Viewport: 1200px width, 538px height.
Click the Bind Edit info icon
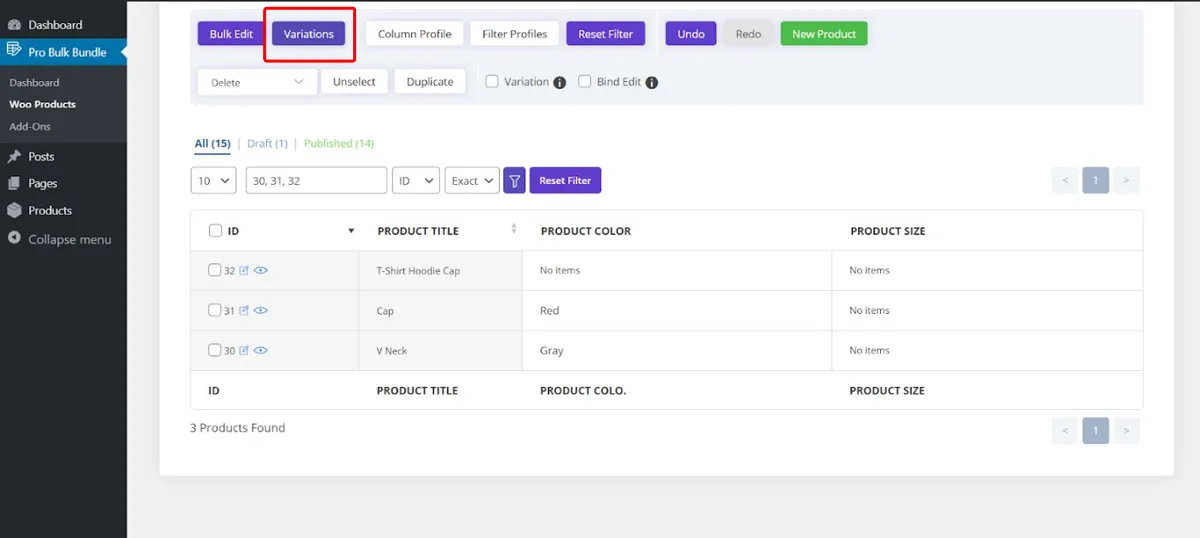coord(652,83)
